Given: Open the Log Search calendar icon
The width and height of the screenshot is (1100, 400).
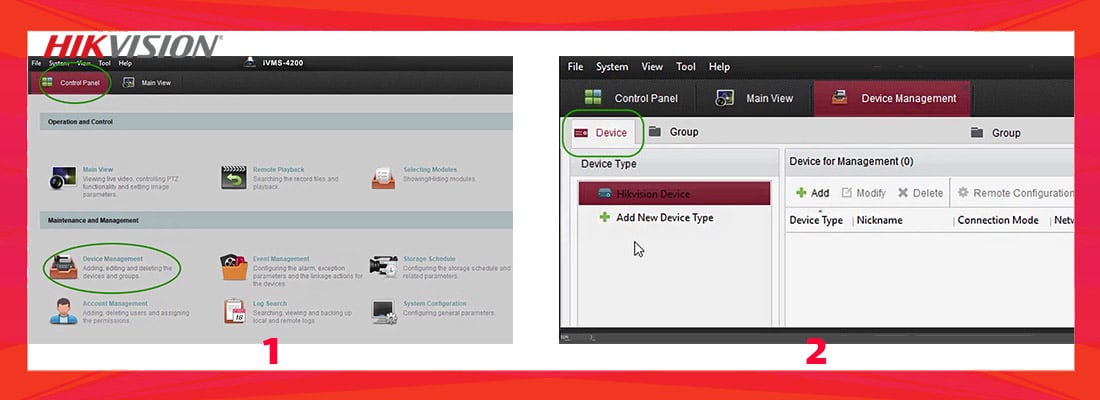Looking at the screenshot, I should pyautogui.click(x=234, y=312).
